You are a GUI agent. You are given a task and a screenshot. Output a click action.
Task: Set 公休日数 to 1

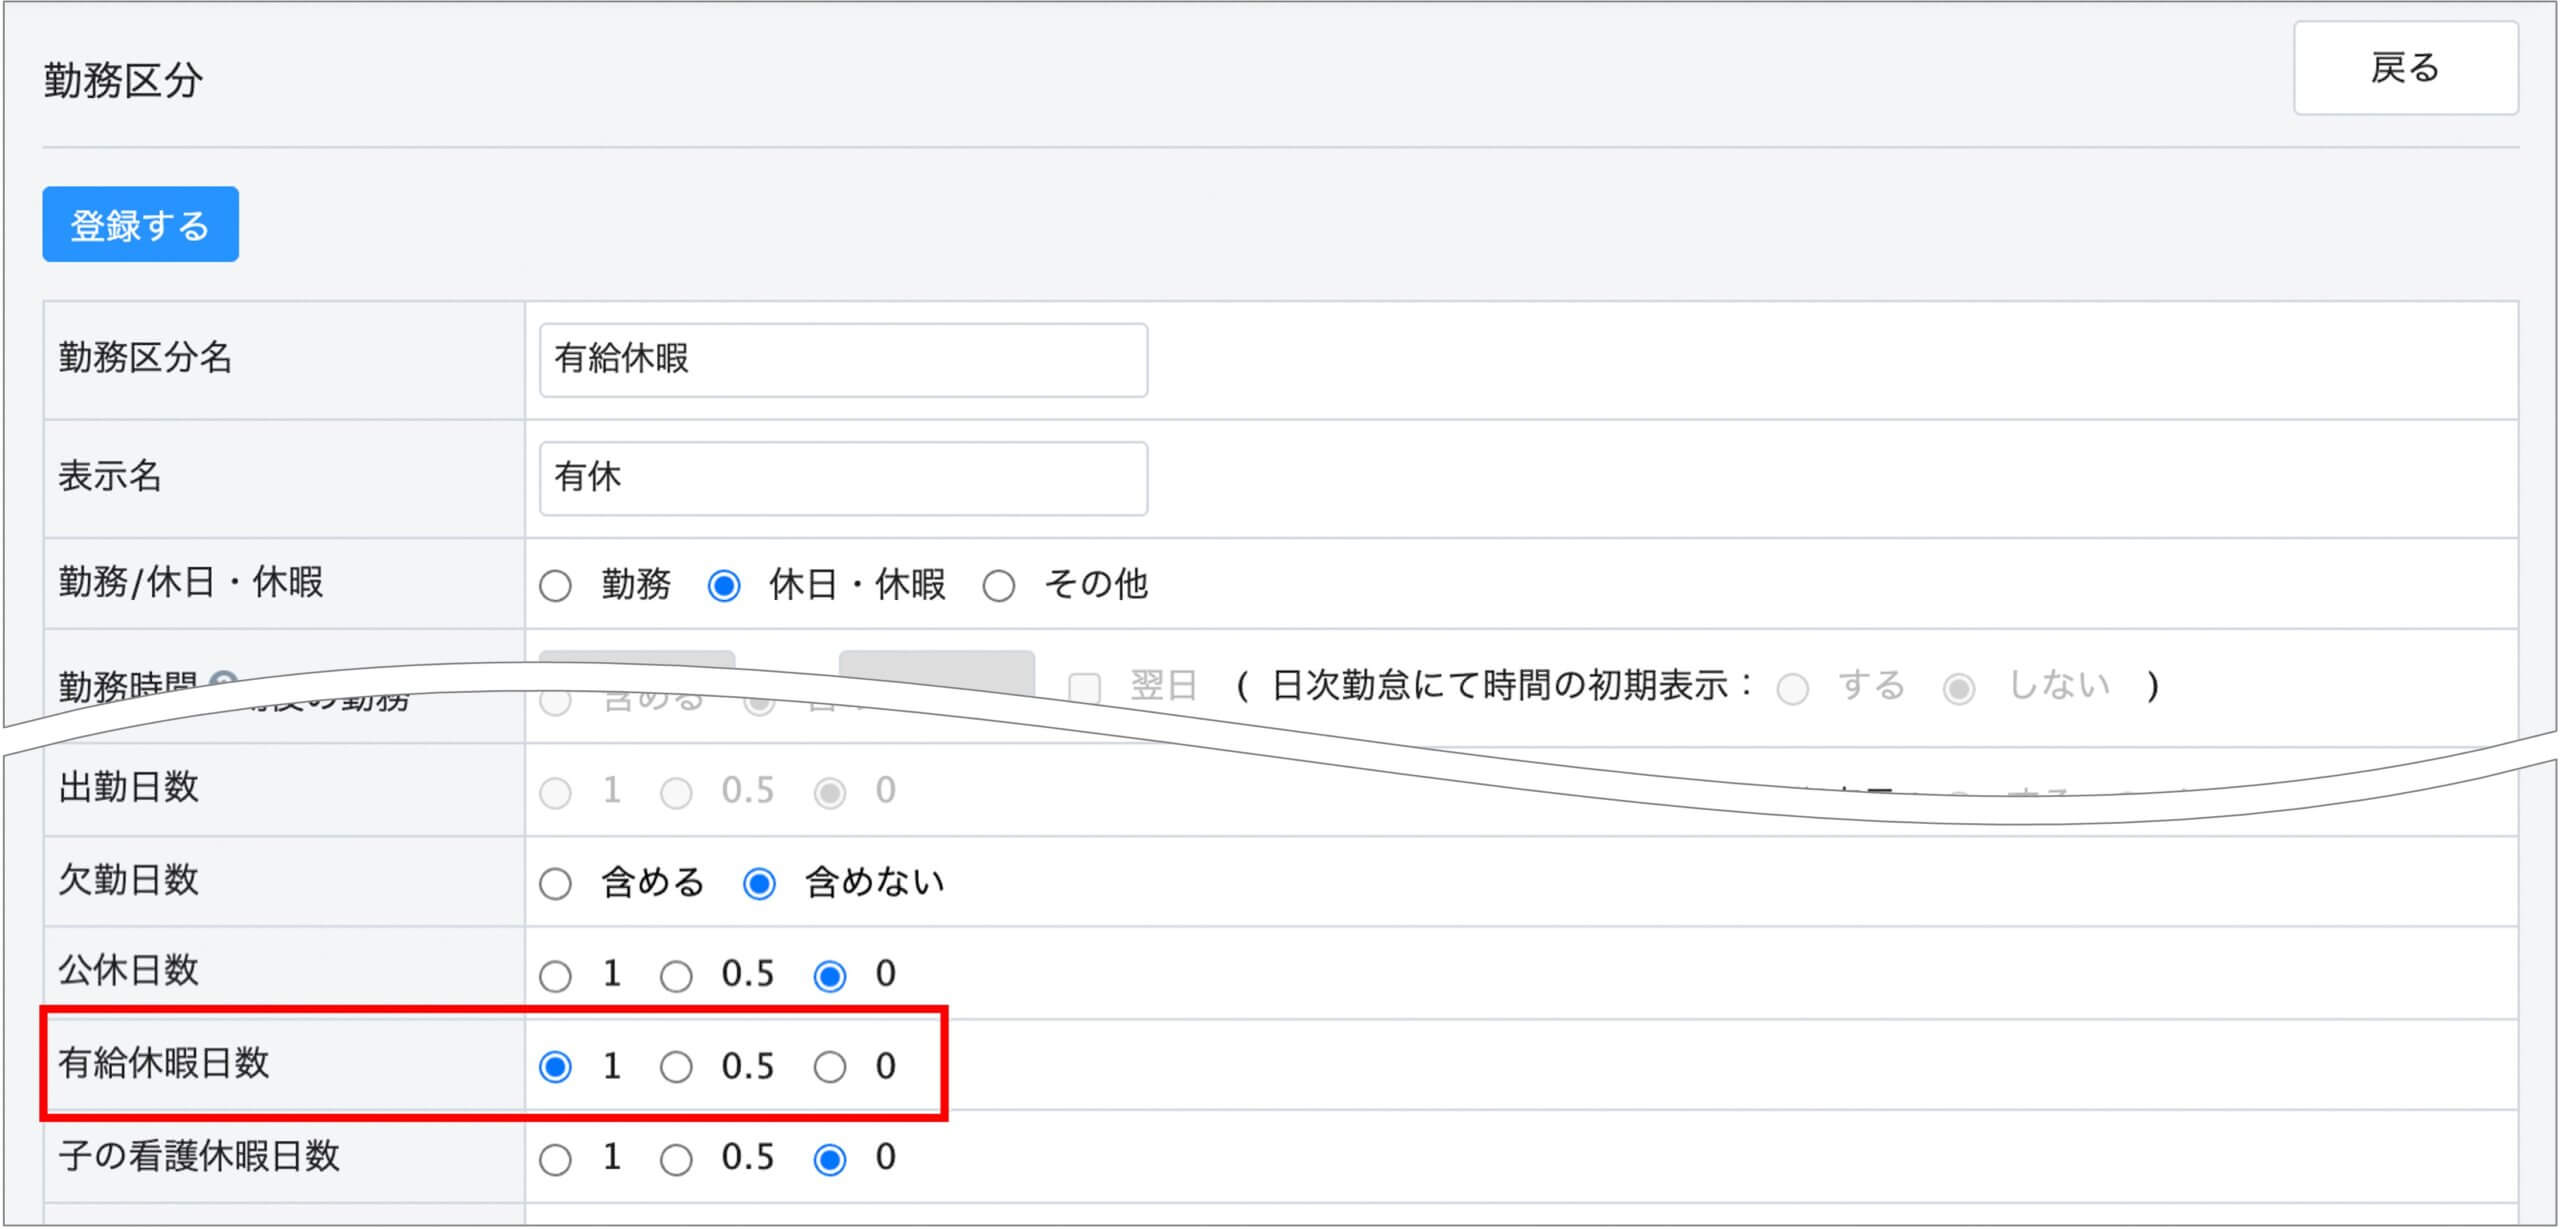(555, 976)
